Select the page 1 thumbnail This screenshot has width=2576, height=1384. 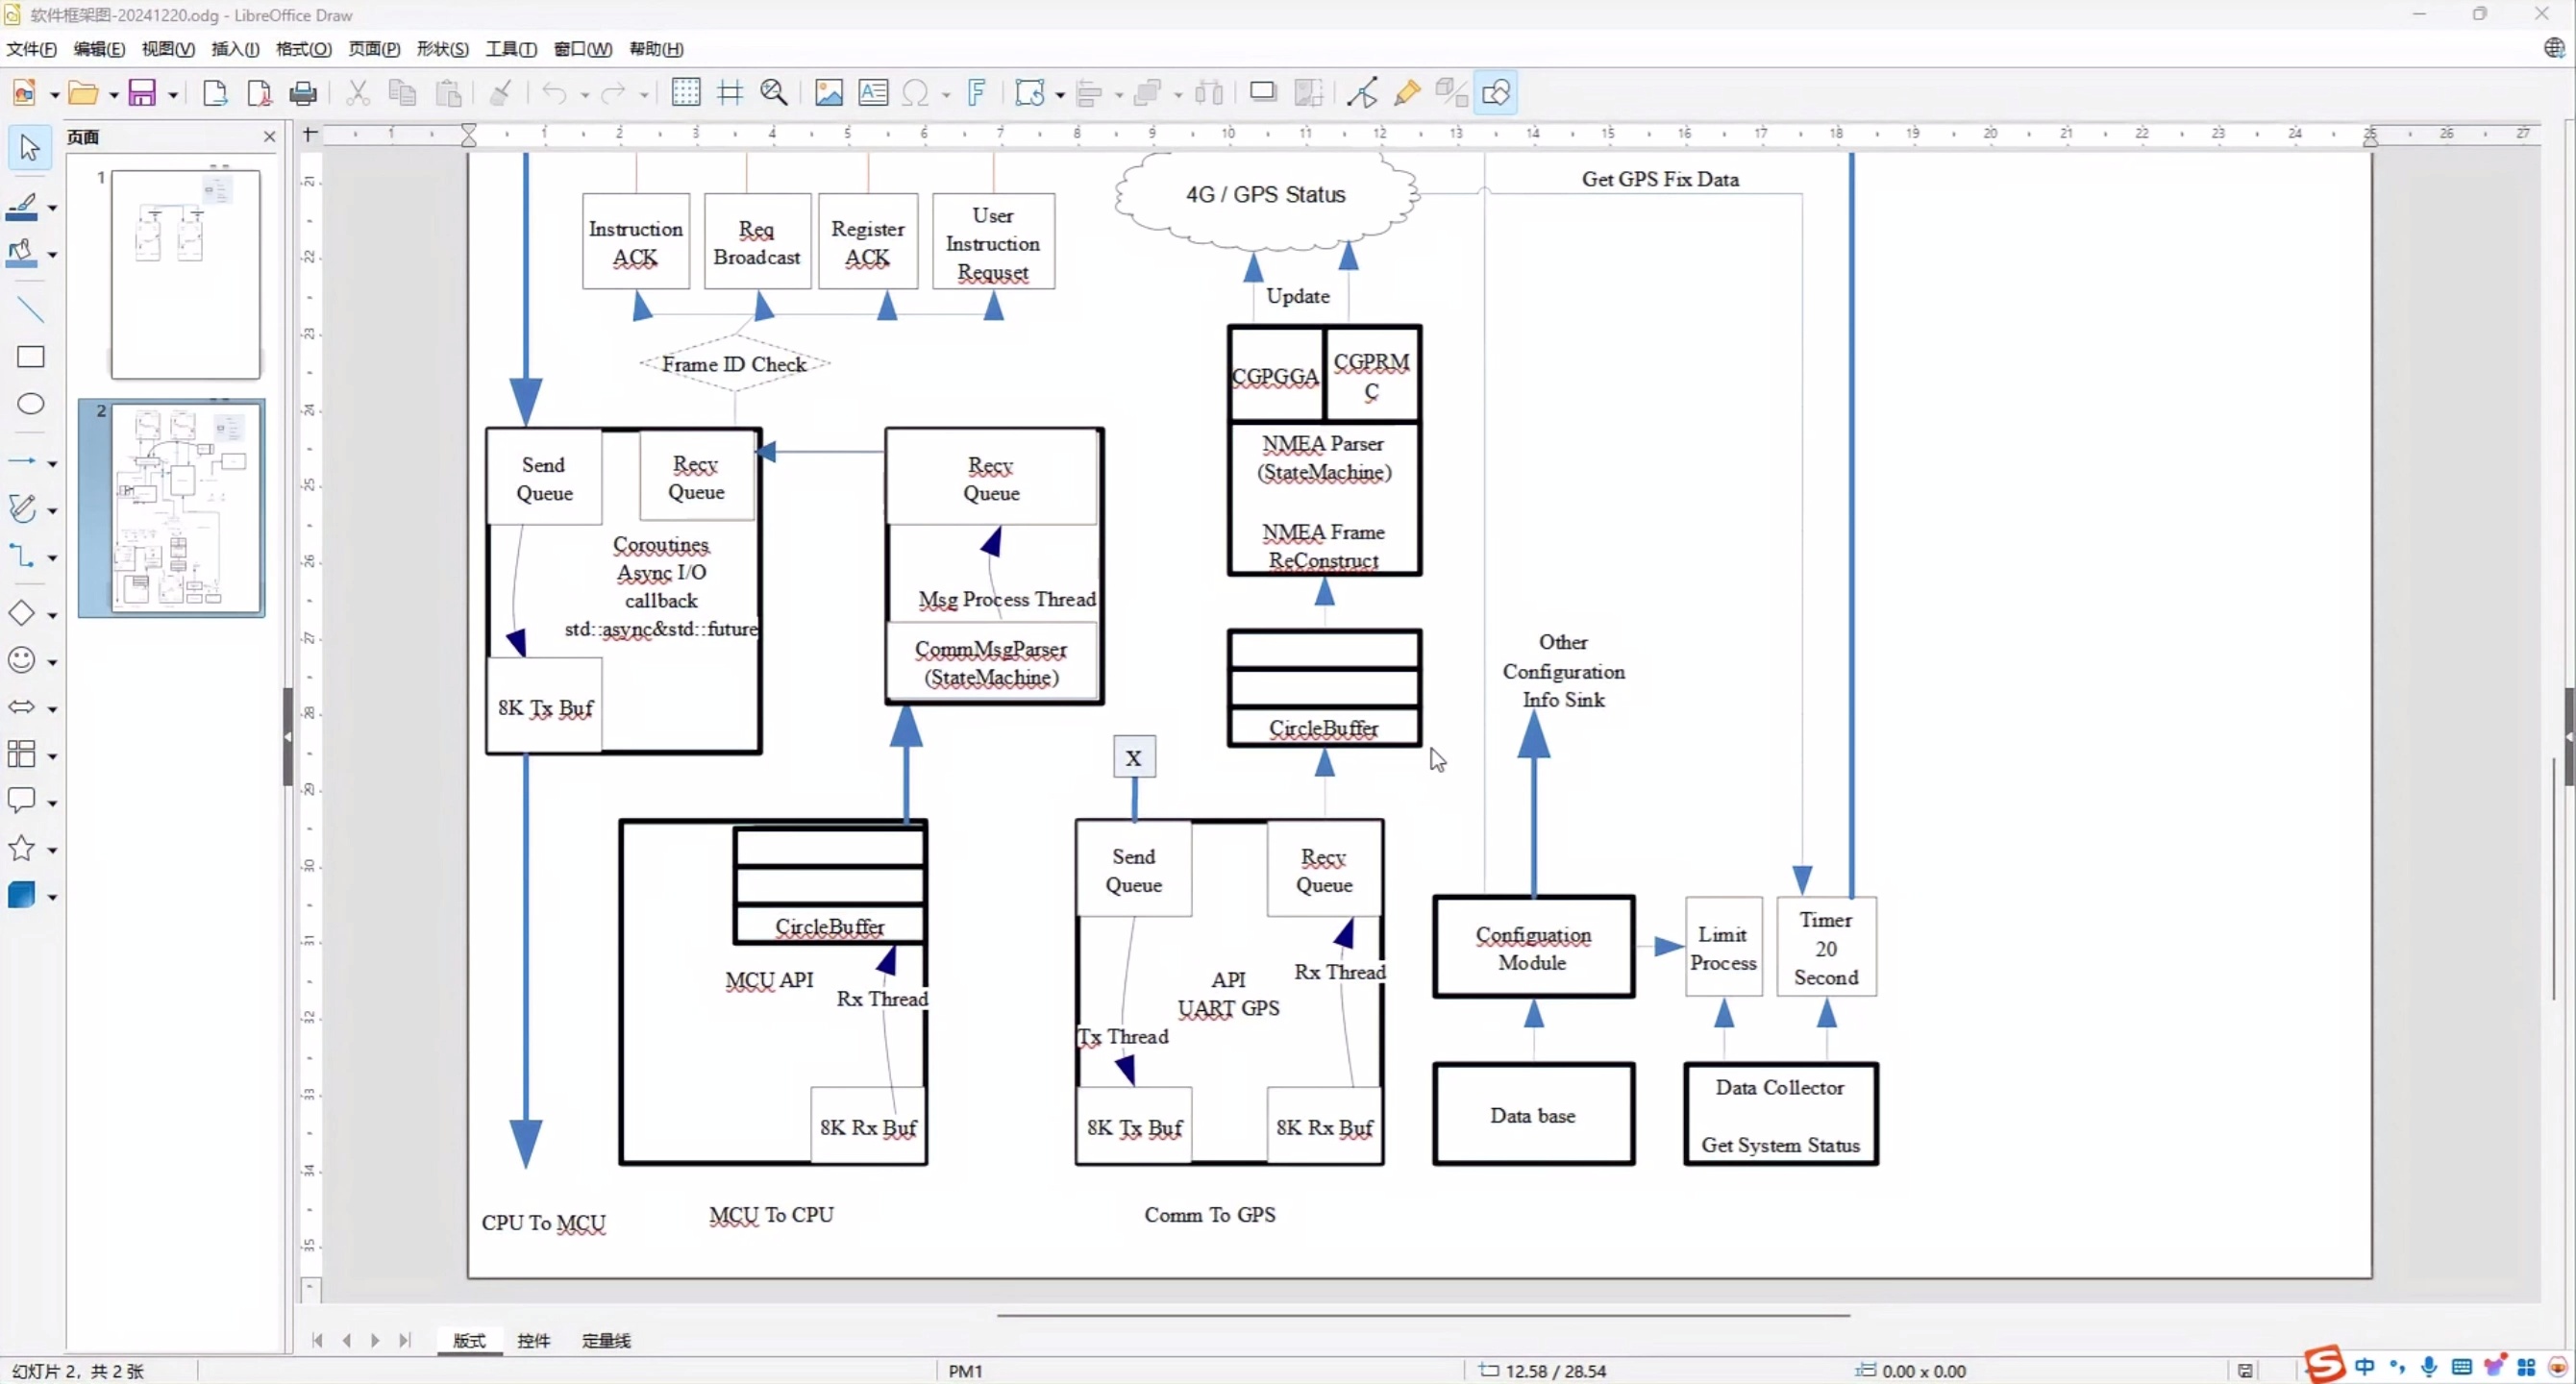pyautogui.click(x=185, y=274)
